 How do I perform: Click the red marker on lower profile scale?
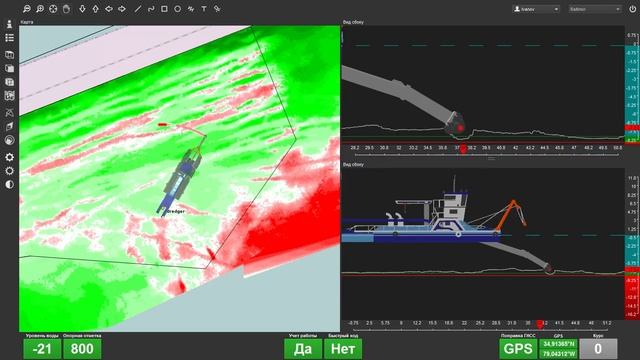[540, 324]
